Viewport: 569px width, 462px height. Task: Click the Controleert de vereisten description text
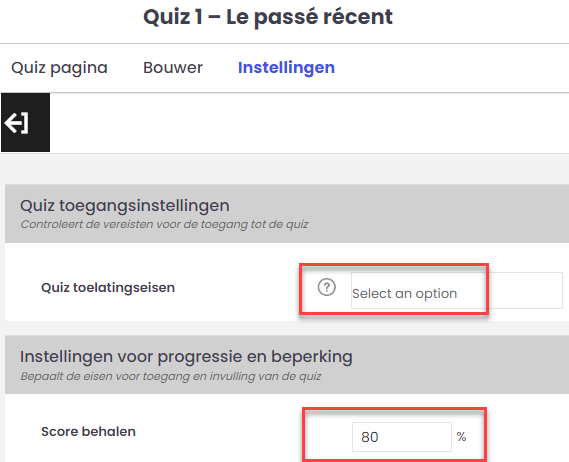pyautogui.click(x=164, y=224)
